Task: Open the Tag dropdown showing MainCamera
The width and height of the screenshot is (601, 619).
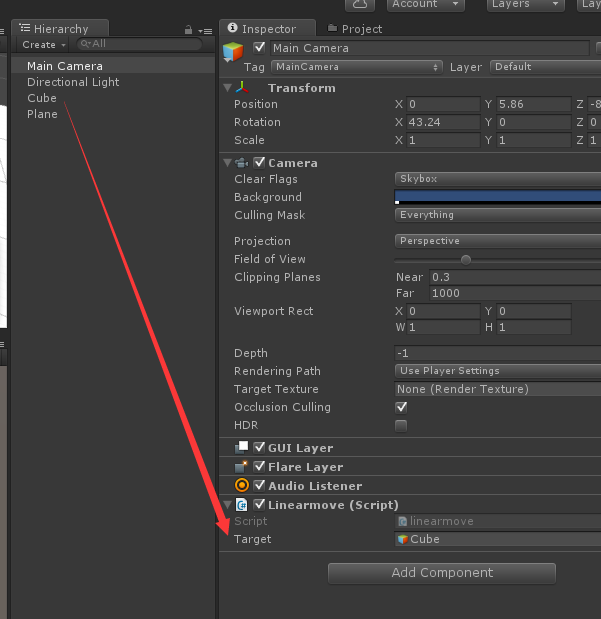Action: pos(356,67)
